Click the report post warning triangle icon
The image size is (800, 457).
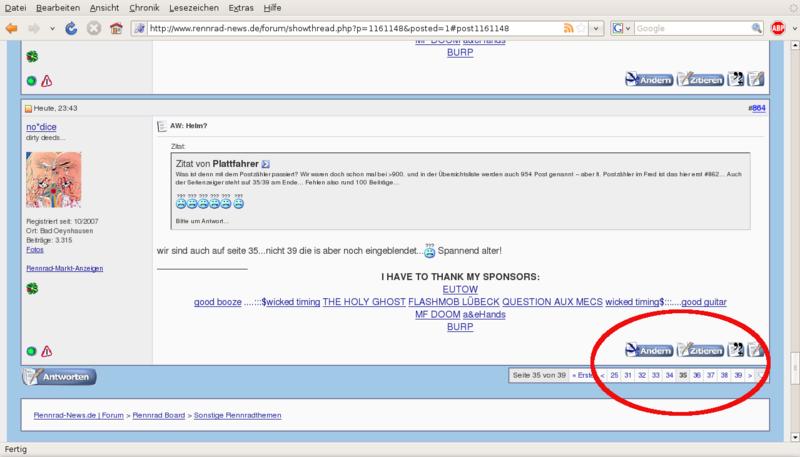(47, 351)
